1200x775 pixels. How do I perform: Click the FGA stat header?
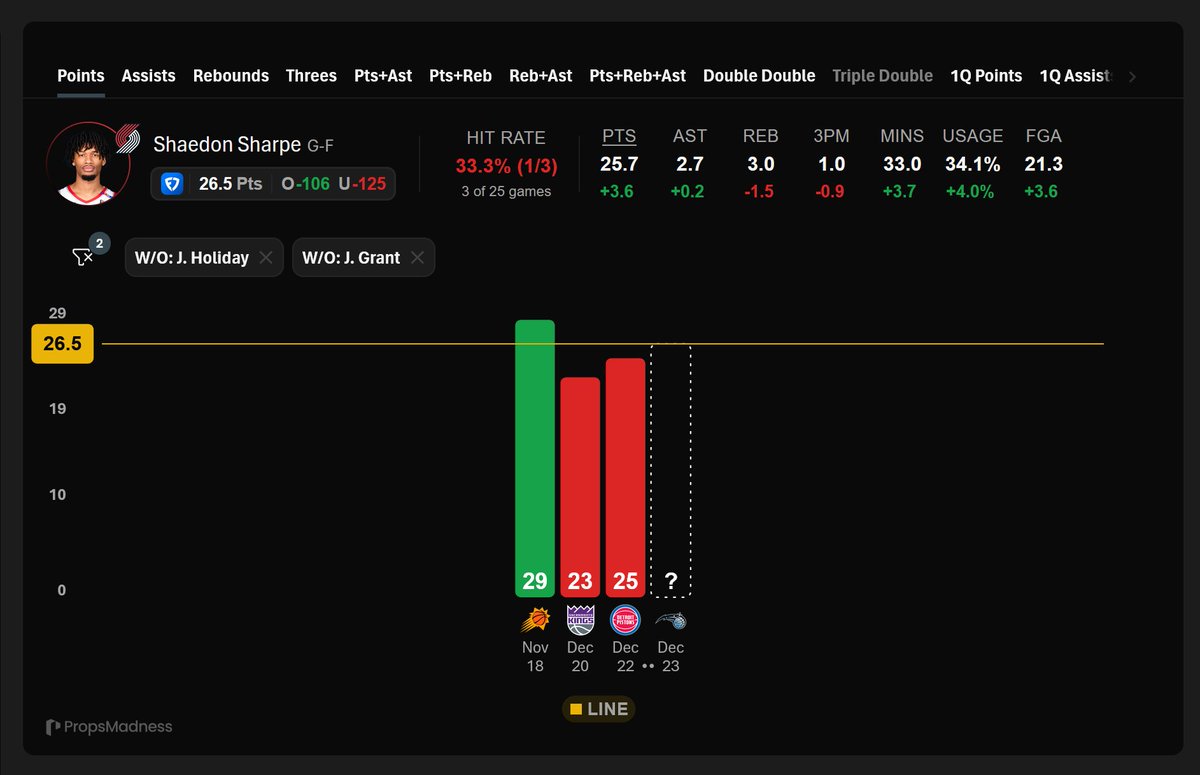[x=1044, y=136]
